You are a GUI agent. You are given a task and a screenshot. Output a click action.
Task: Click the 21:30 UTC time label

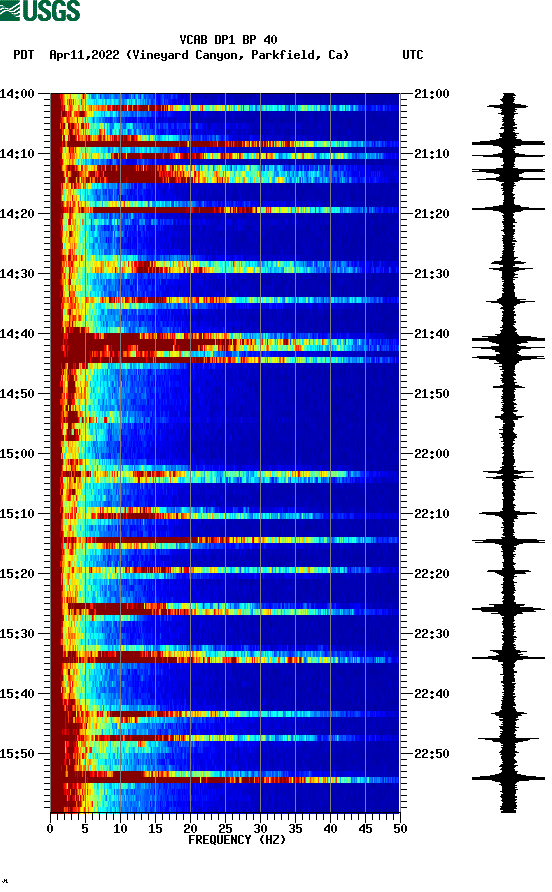[432, 274]
